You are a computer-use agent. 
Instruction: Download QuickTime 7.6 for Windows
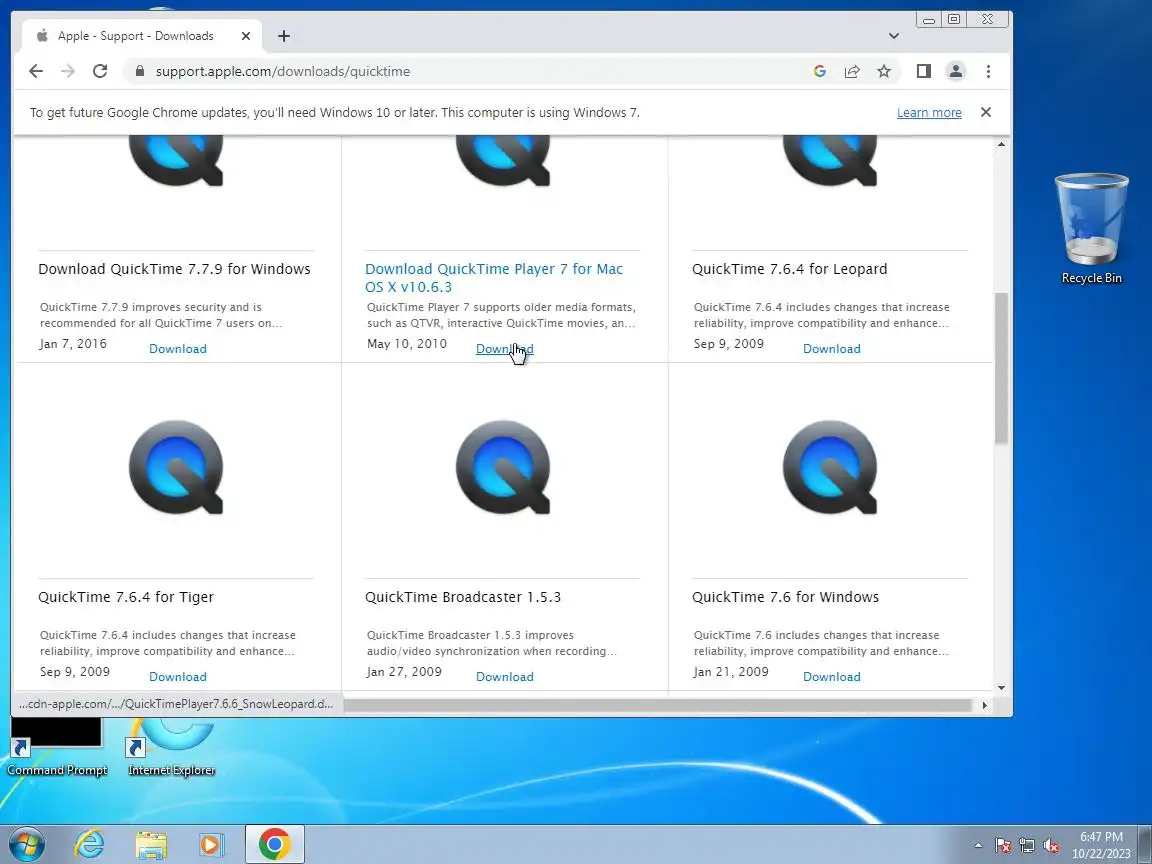point(832,677)
